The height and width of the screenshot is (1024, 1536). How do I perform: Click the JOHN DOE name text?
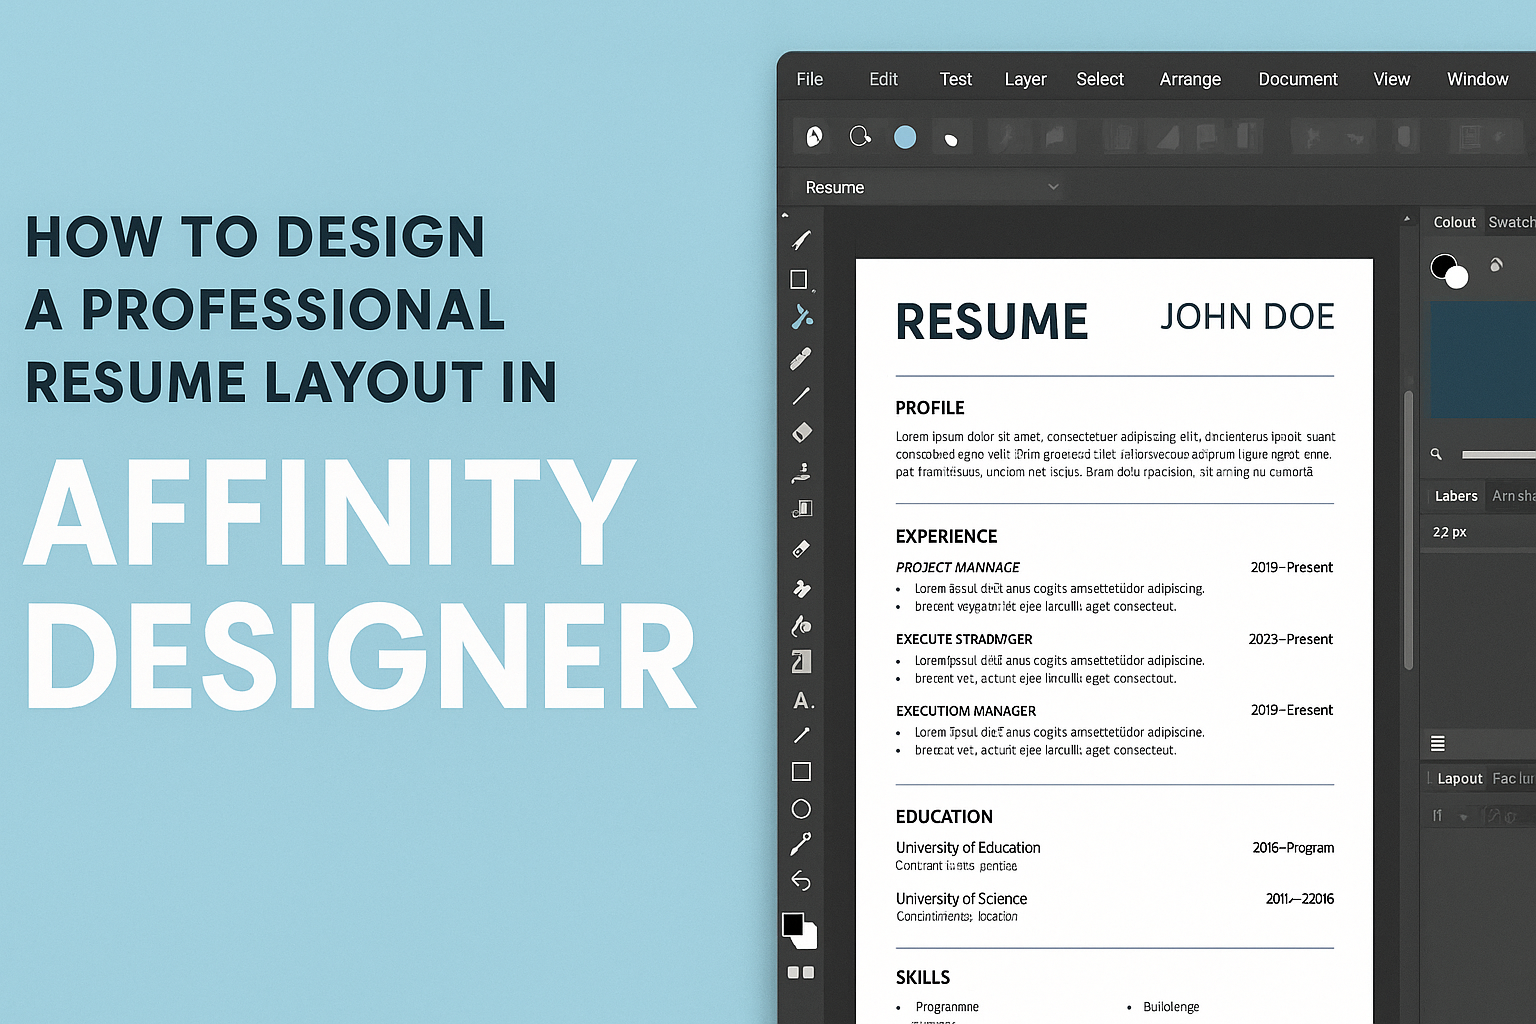(1247, 317)
